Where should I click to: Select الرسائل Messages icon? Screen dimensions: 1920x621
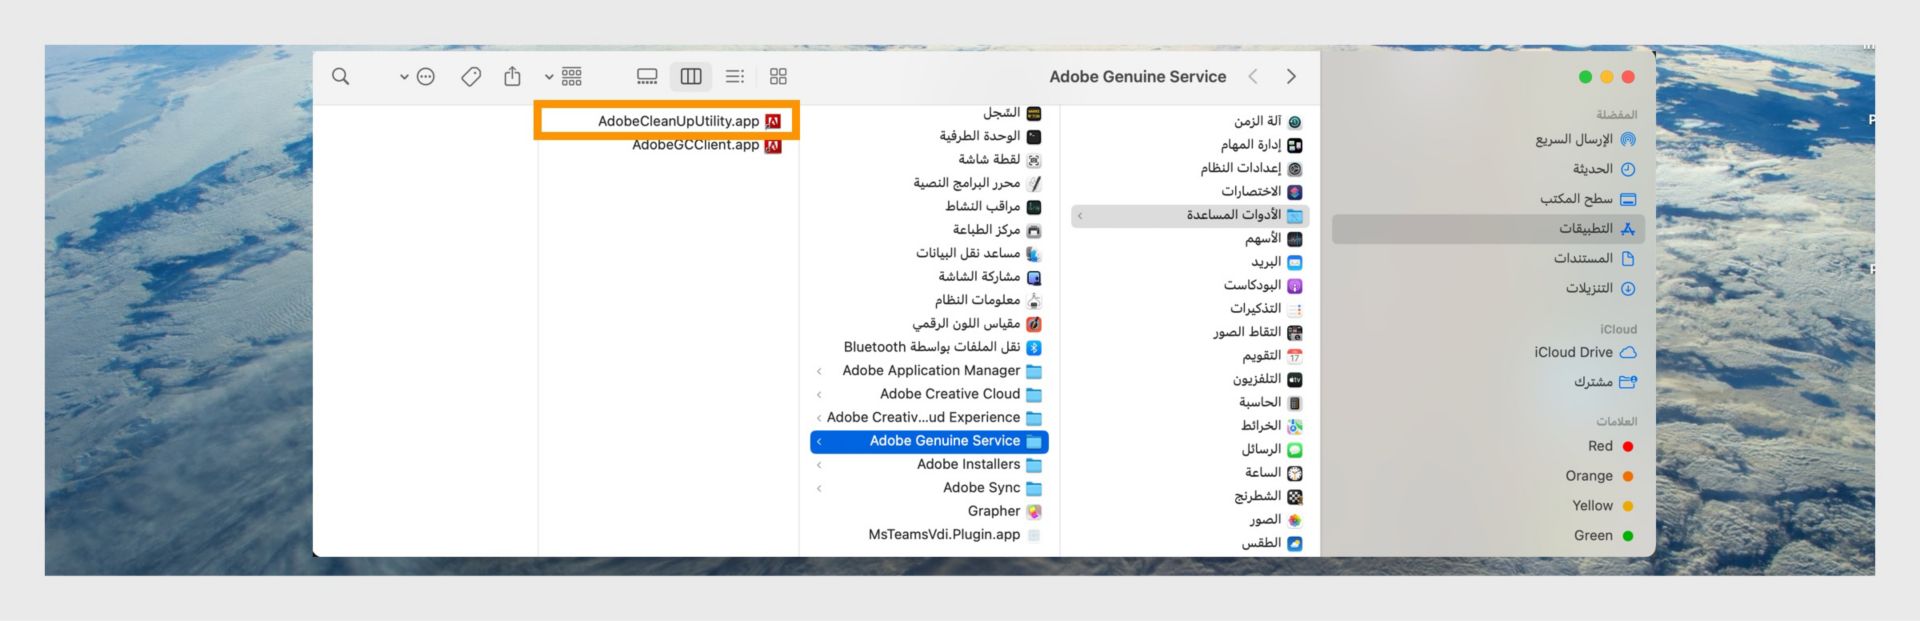click(x=1295, y=450)
